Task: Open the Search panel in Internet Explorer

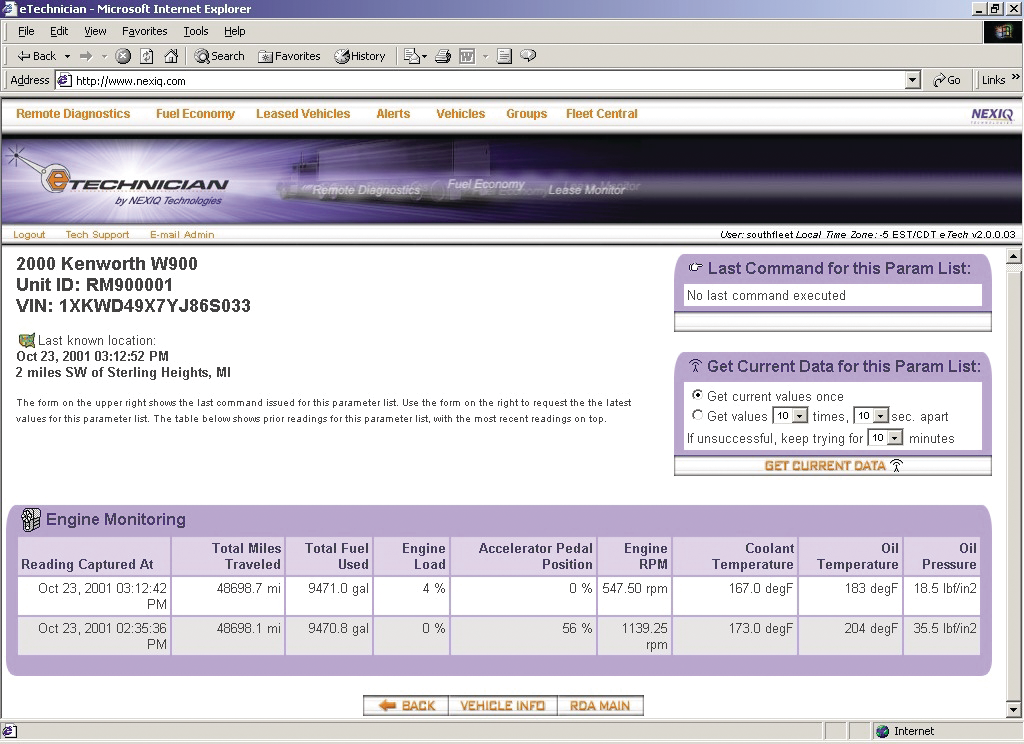Action: (x=217, y=56)
